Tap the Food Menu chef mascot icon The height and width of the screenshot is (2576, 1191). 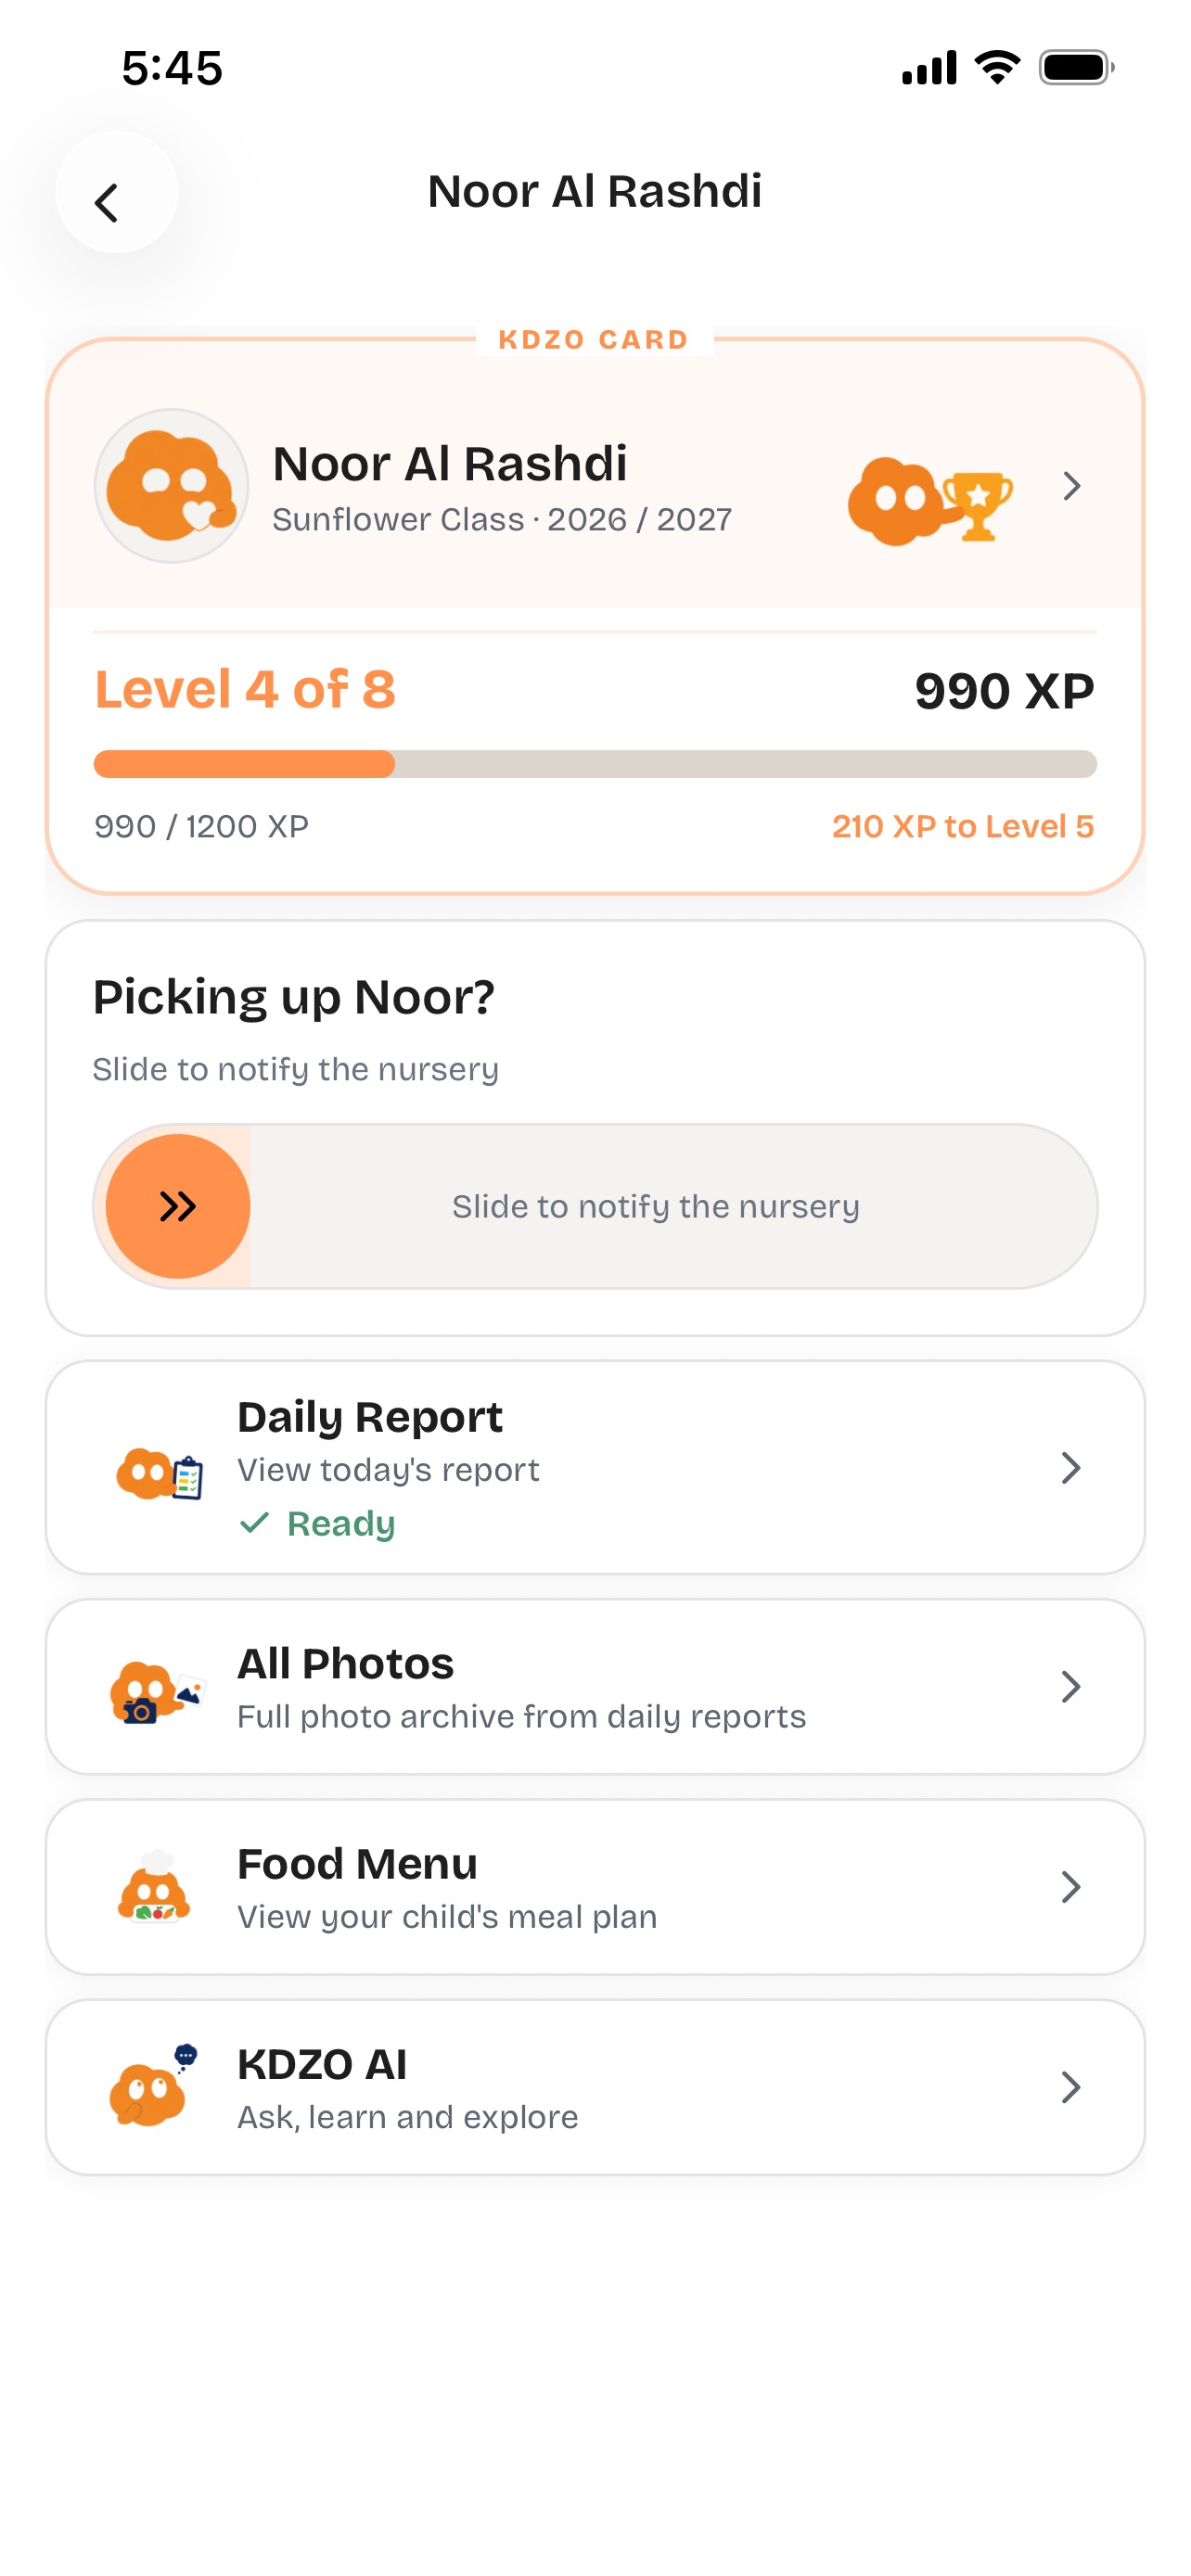(x=155, y=1887)
